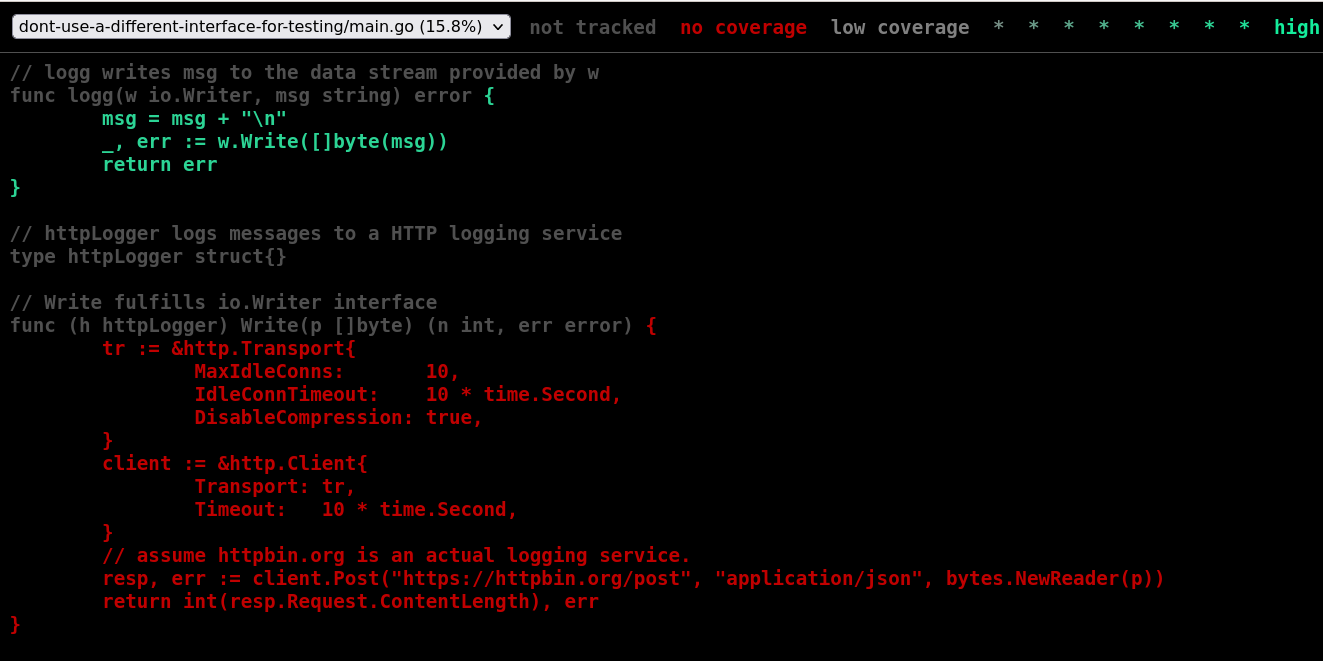Click the first green asterisk in the legend
This screenshot has height=661, width=1323.
(997, 27)
